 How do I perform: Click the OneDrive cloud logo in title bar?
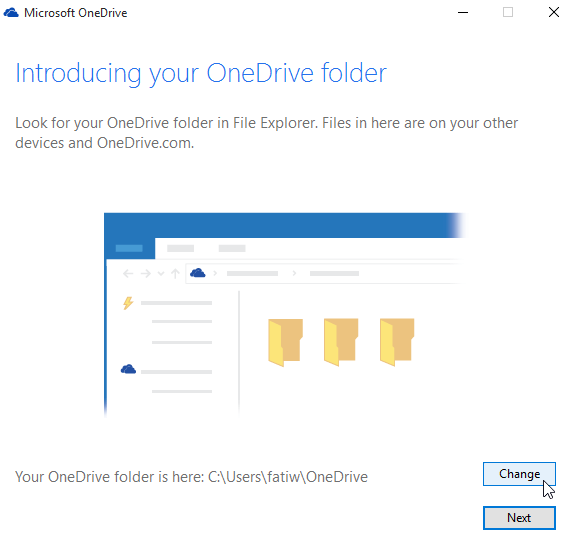[x=11, y=12]
